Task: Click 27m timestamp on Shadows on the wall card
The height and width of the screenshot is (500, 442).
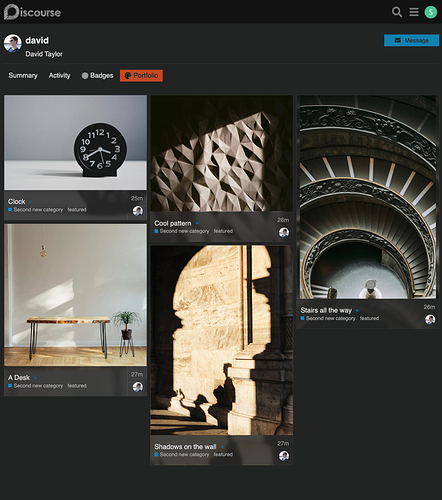Action: point(283,443)
